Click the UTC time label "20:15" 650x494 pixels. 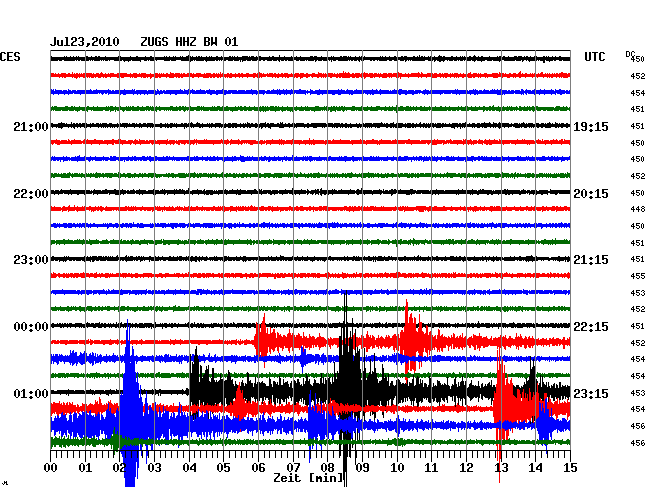pos(591,194)
